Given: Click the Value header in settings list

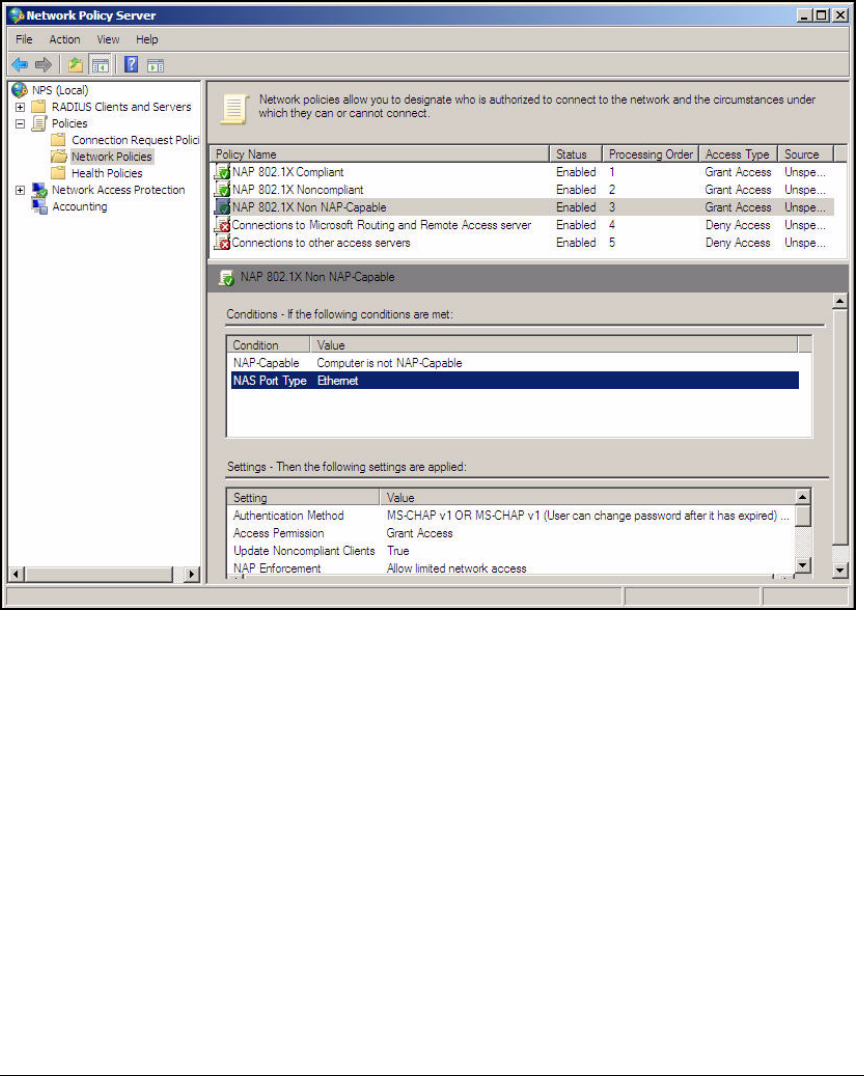Looking at the screenshot, I should click(x=587, y=498).
